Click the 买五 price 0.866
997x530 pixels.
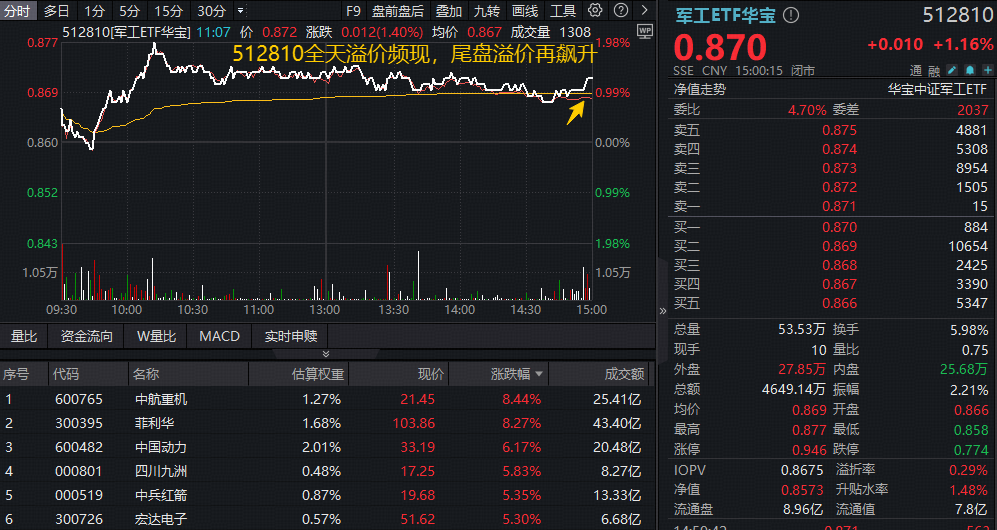pos(839,303)
